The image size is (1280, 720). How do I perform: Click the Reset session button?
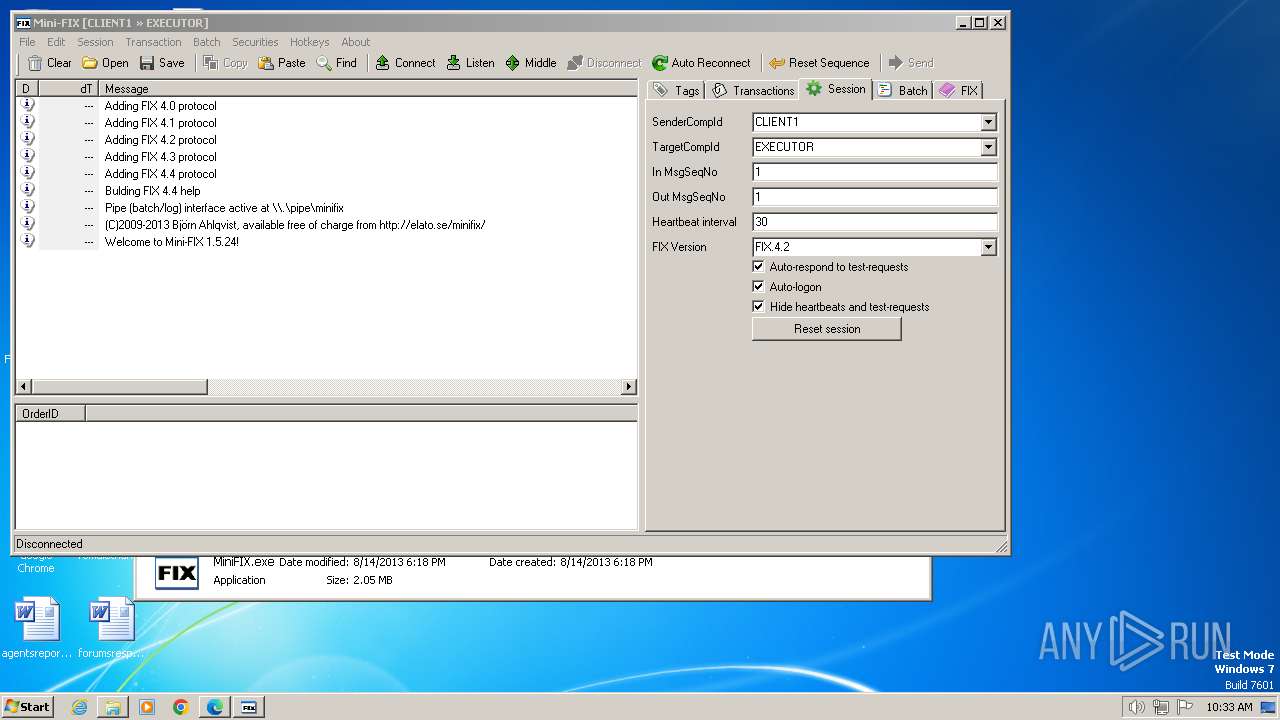[x=827, y=329]
